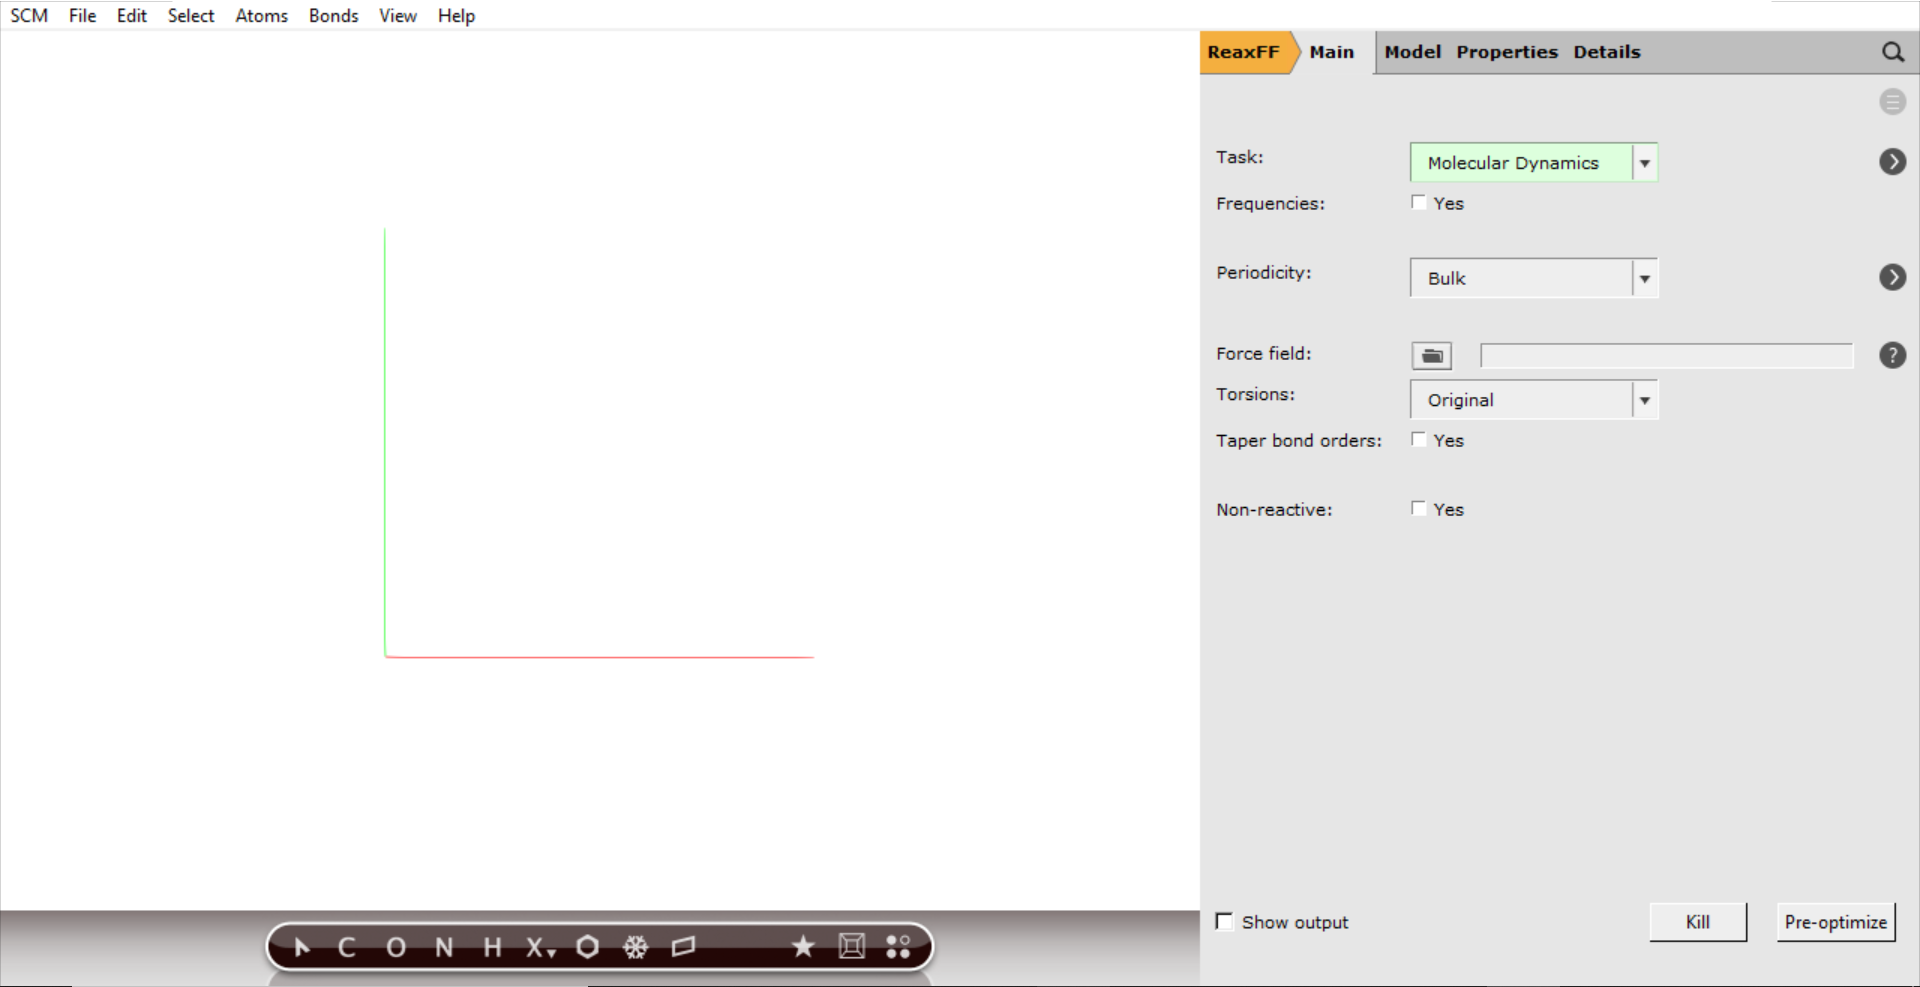Open the Torsions Original dropdown
This screenshot has width=1920, height=987.
[1534, 400]
